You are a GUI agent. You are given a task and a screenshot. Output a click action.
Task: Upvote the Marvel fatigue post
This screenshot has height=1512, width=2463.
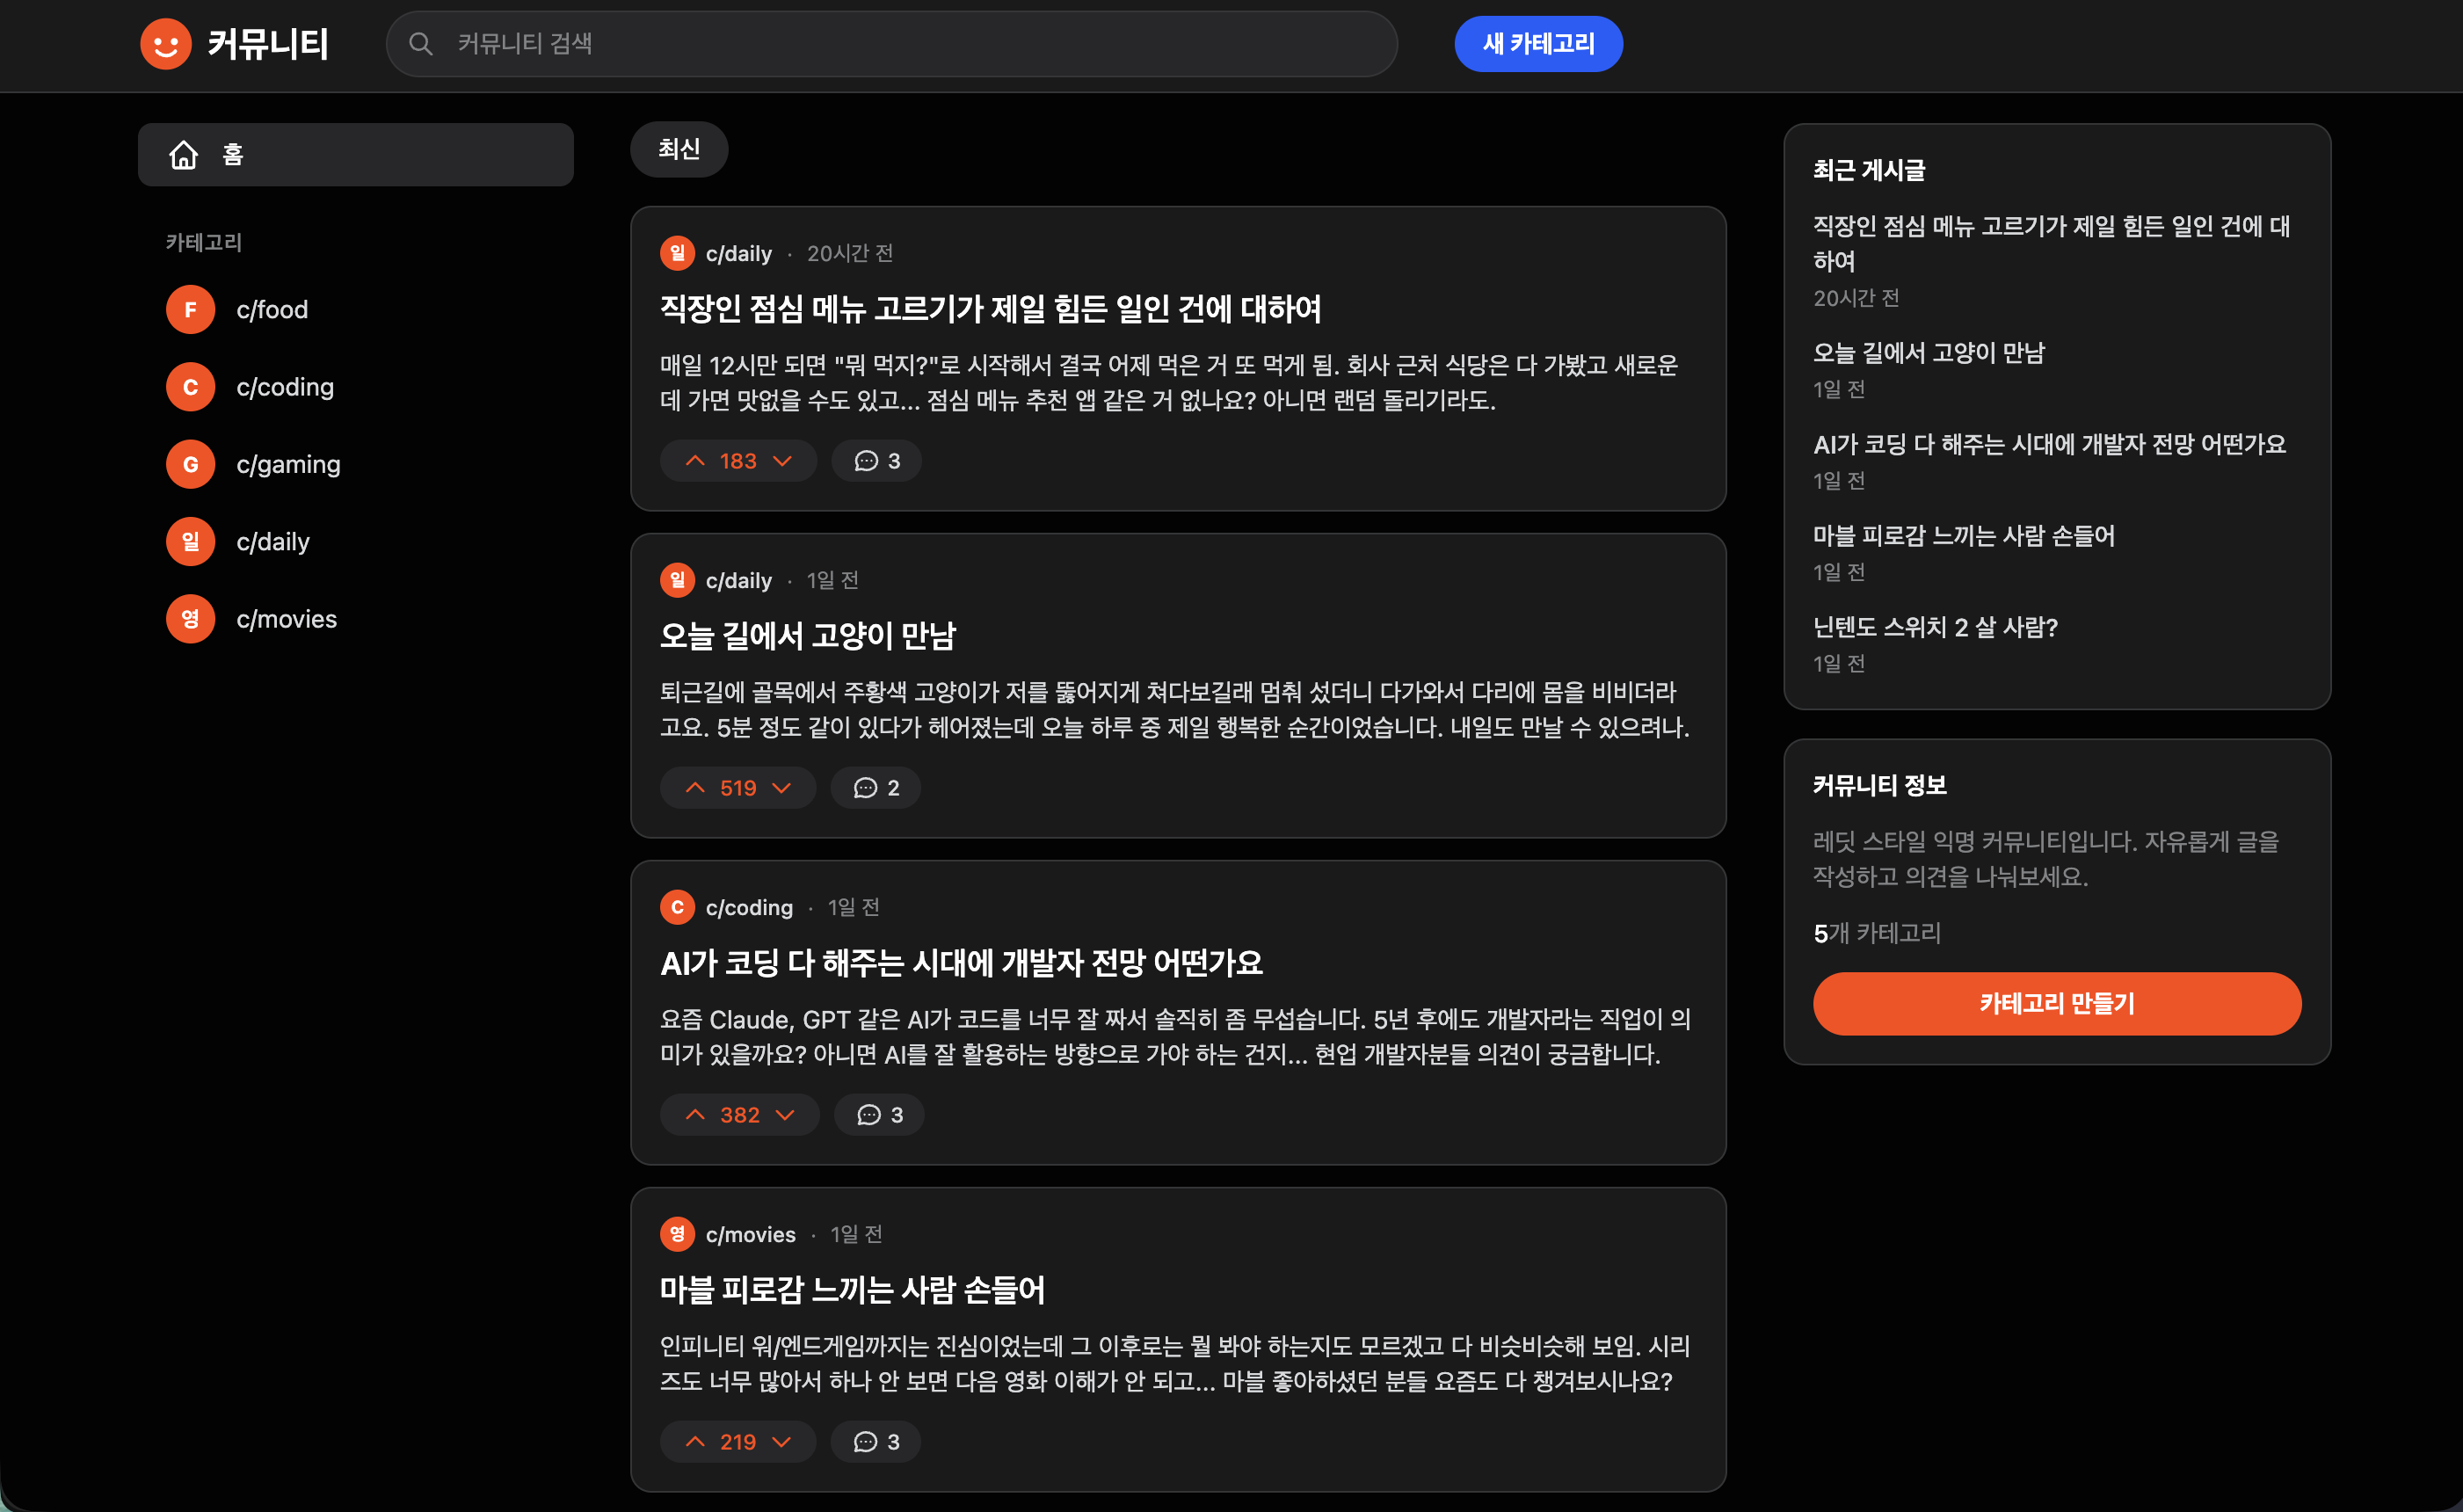[696, 1441]
